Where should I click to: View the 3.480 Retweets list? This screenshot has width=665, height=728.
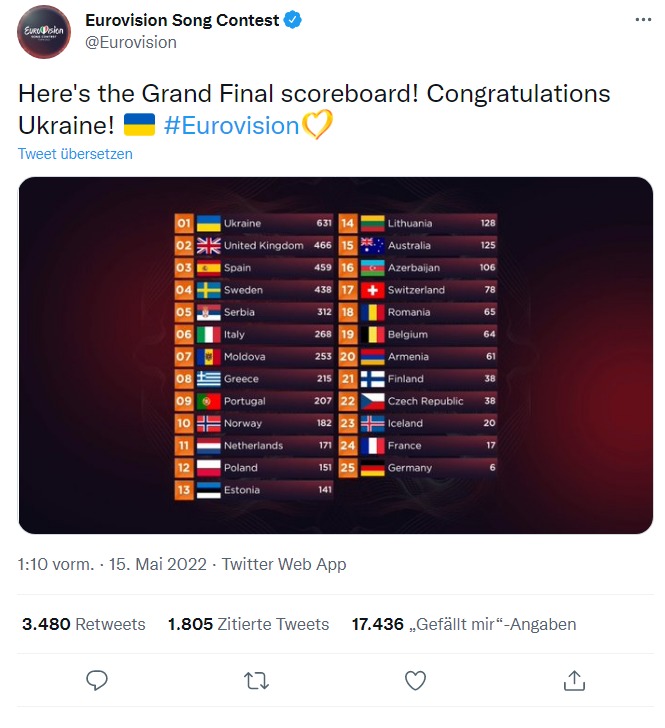point(84,624)
